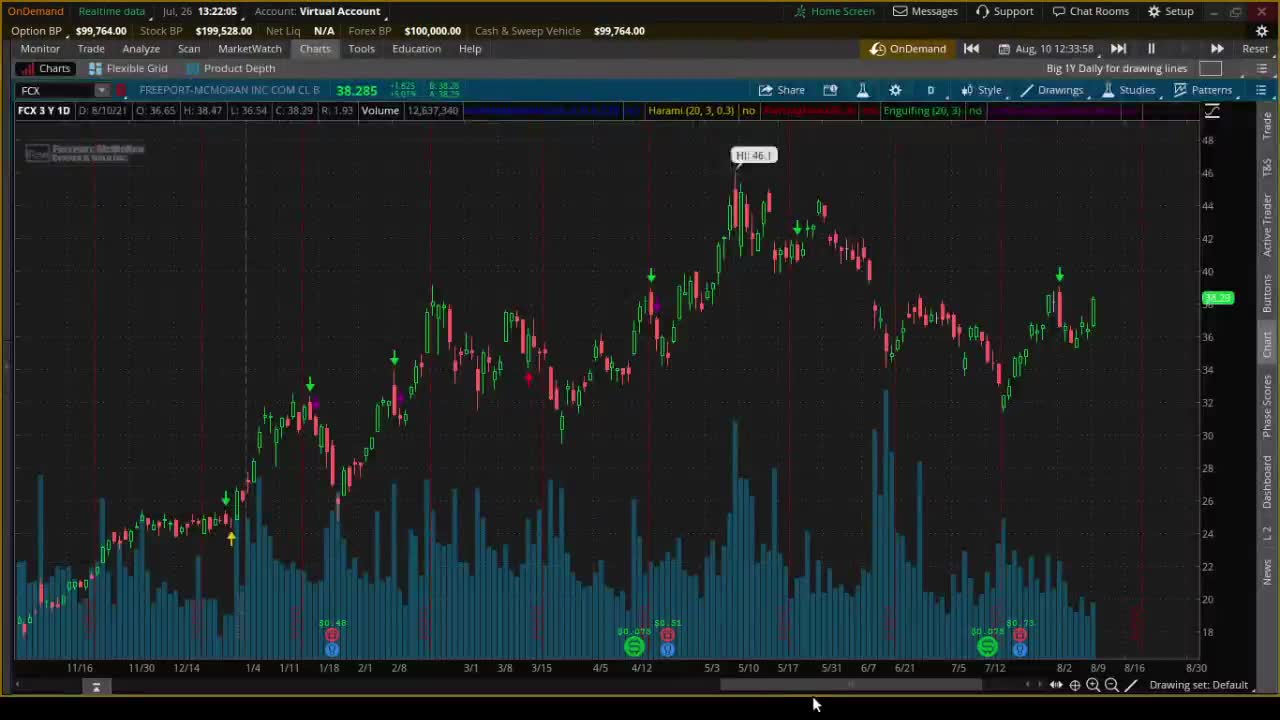1280x720 pixels.
Task: Open the grid layout list menu icon
Action: [x=1261, y=68]
